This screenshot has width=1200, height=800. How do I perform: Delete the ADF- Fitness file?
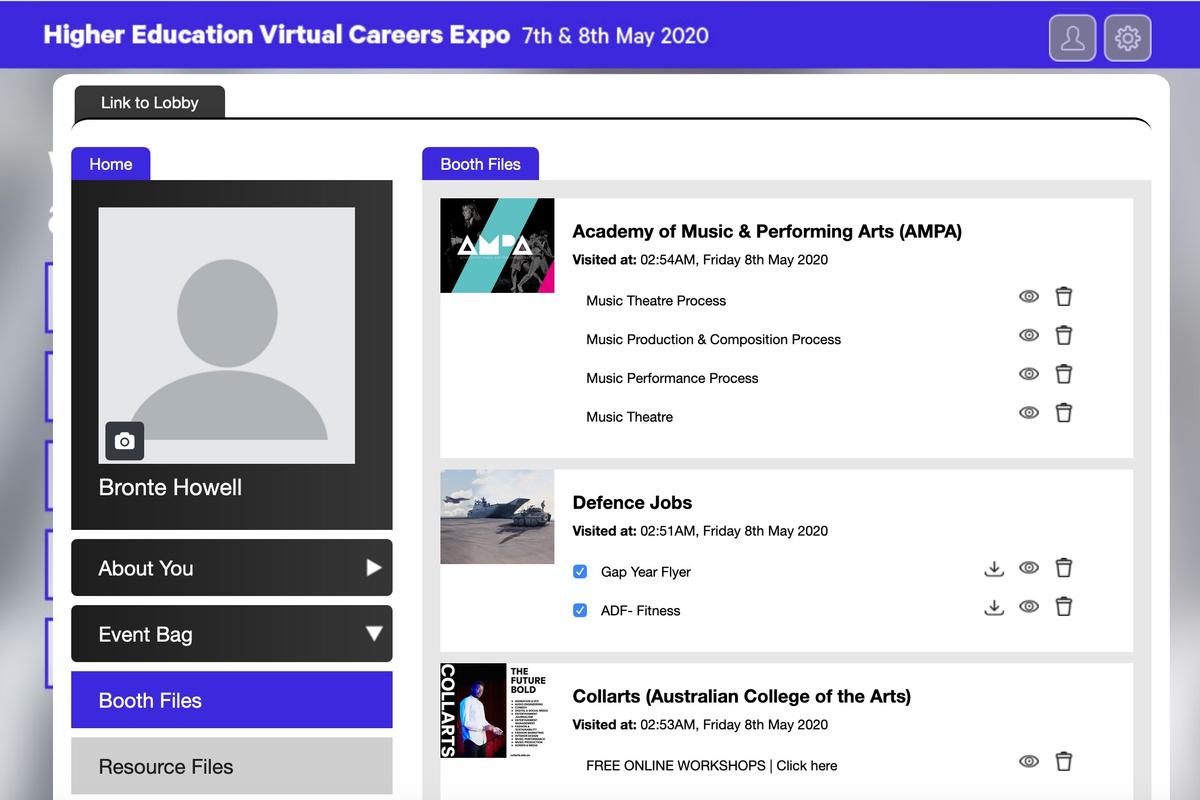click(1064, 607)
